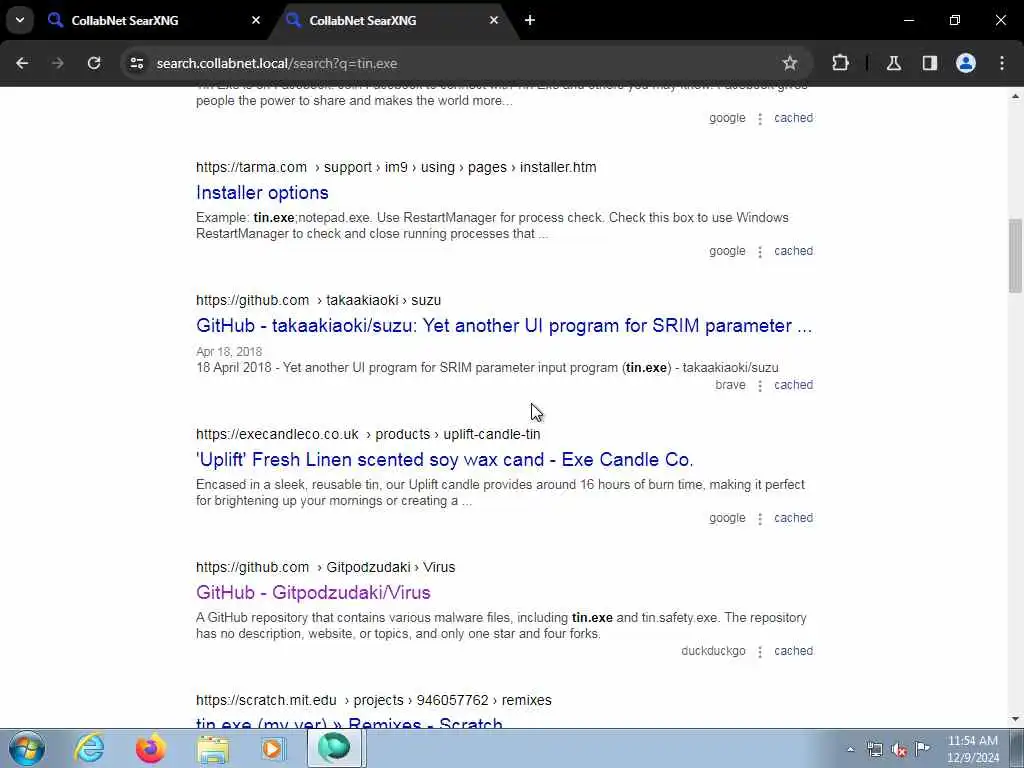
Task: Open options dots for Exe Candle result
Action: click(760, 519)
